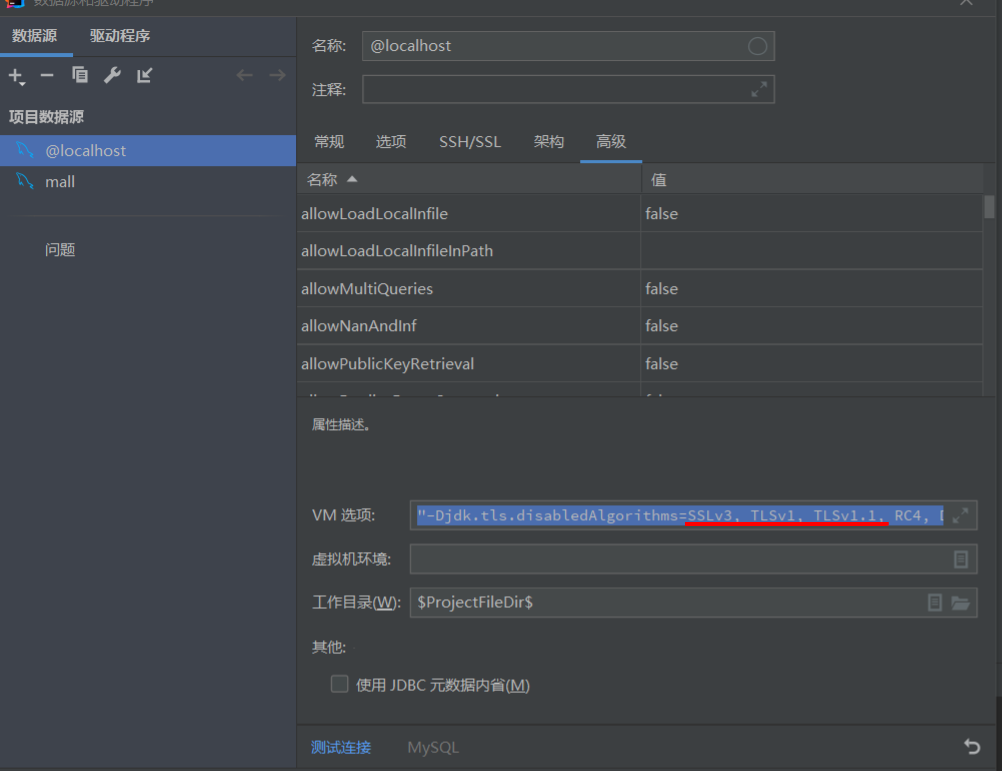This screenshot has width=1002, height=771.
Task: Sort properties by the 名称 column
Action: (x=322, y=178)
